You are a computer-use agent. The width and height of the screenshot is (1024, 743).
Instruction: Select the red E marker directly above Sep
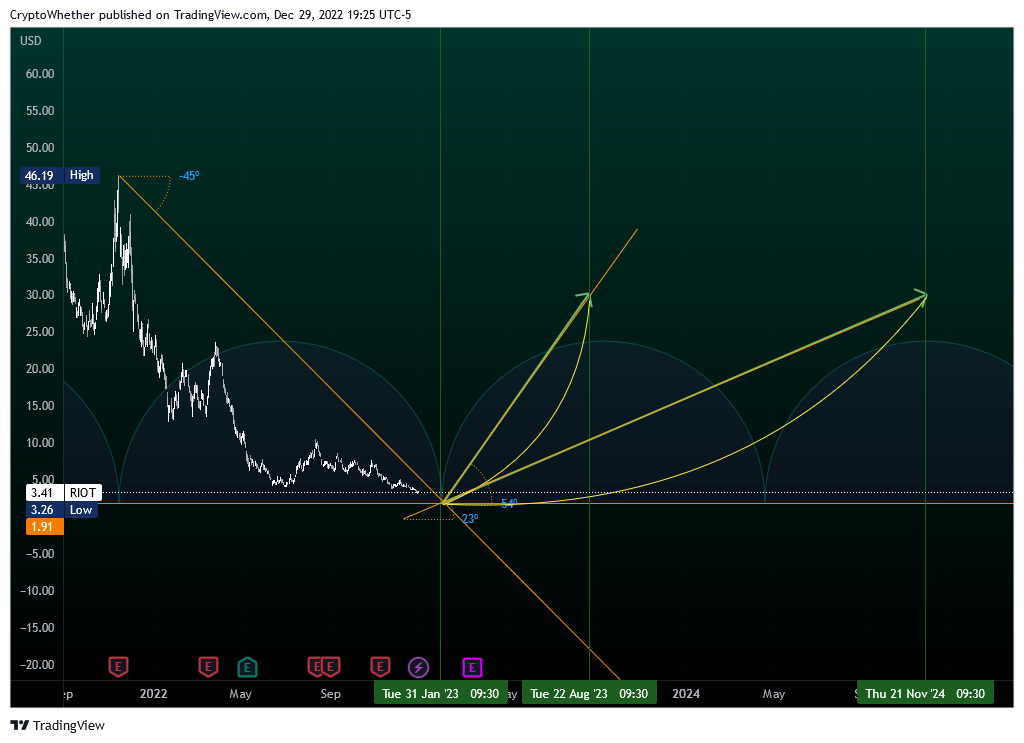pos(330,667)
